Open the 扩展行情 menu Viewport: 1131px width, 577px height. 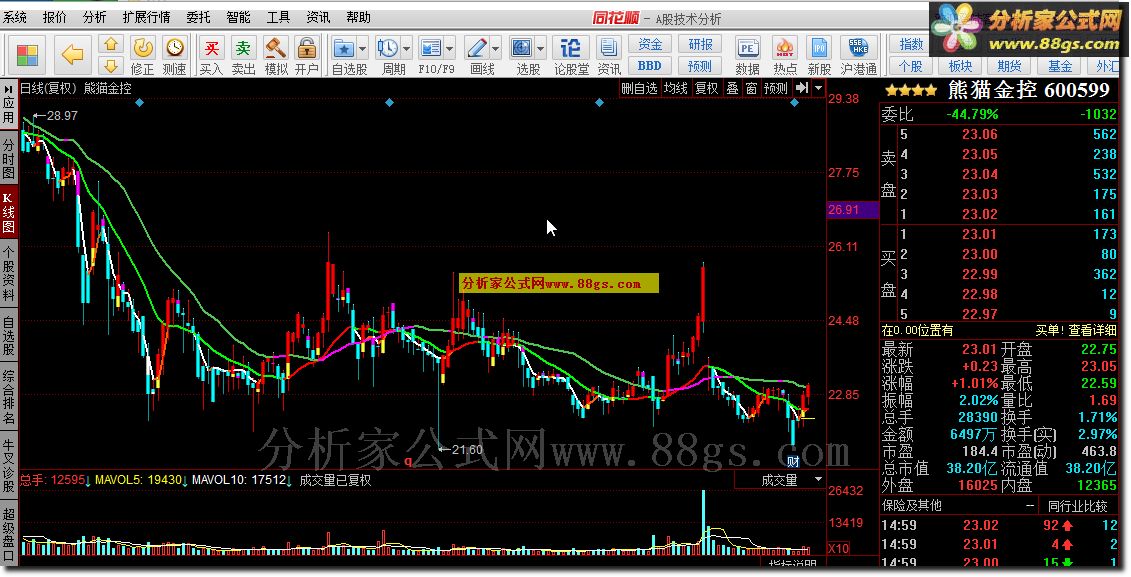[146, 17]
